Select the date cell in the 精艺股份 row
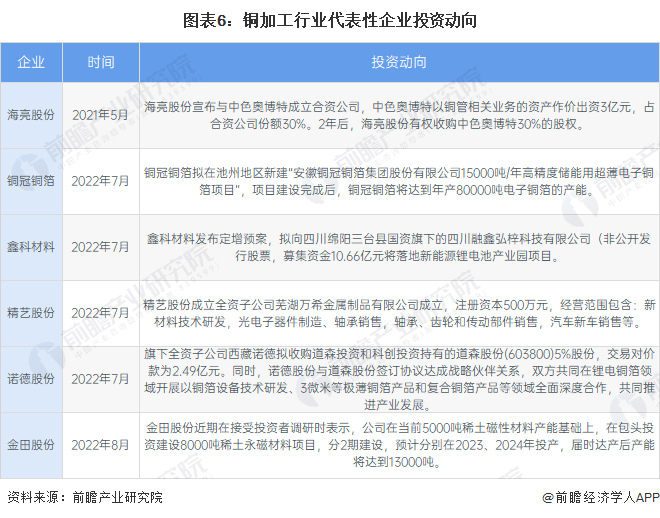The width and height of the screenshot is (660, 518). click(x=101, y=313)
